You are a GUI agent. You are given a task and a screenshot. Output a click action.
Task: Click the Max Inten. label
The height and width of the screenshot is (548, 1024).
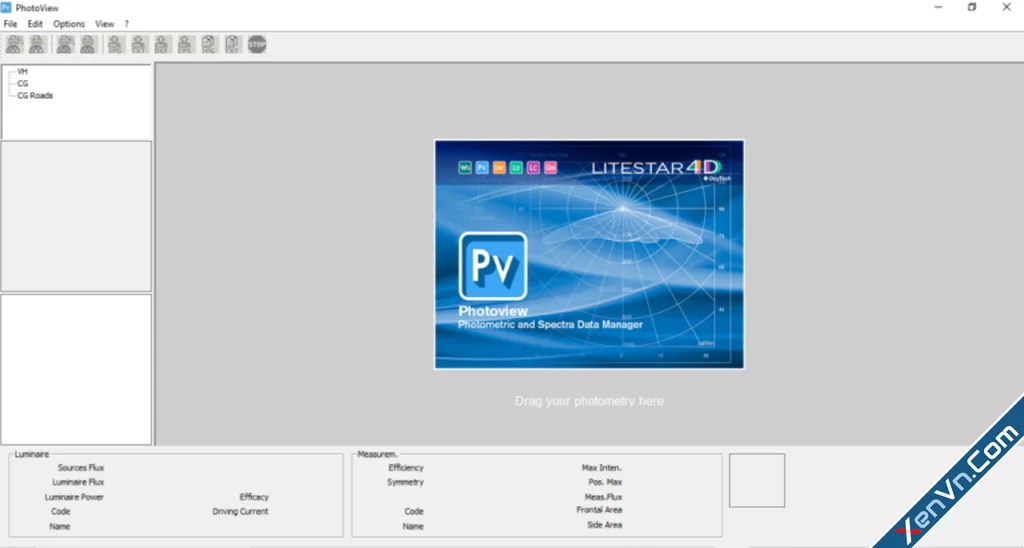602,468
